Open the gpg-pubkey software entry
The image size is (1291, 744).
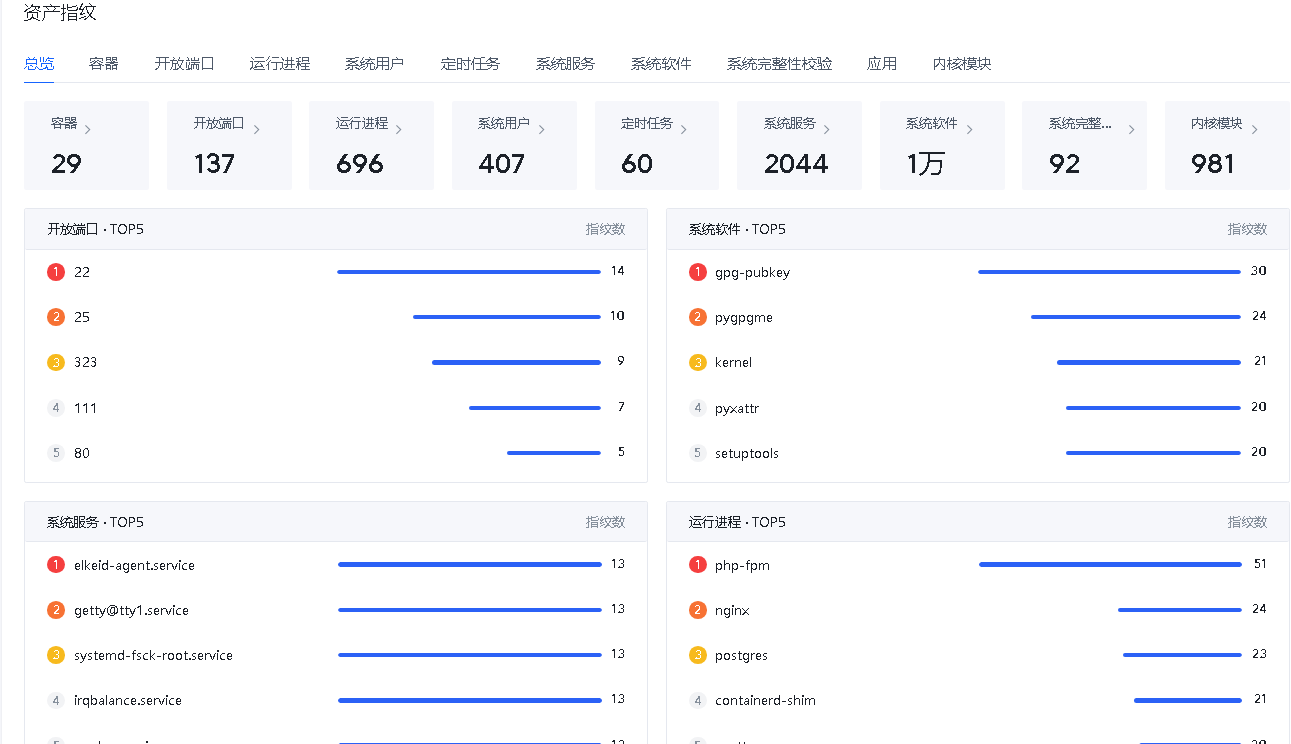(x=752, y=272)
